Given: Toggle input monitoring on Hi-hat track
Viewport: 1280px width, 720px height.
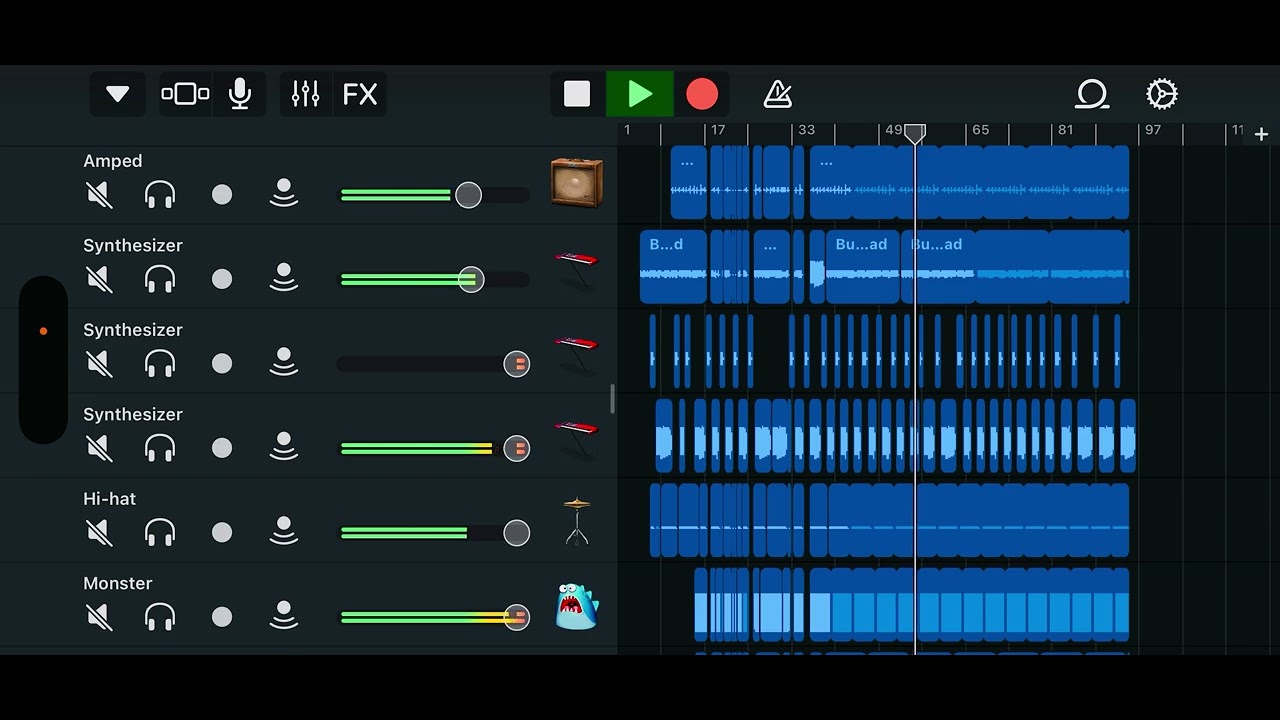Looking at the screenshot, I should [284, 532].
